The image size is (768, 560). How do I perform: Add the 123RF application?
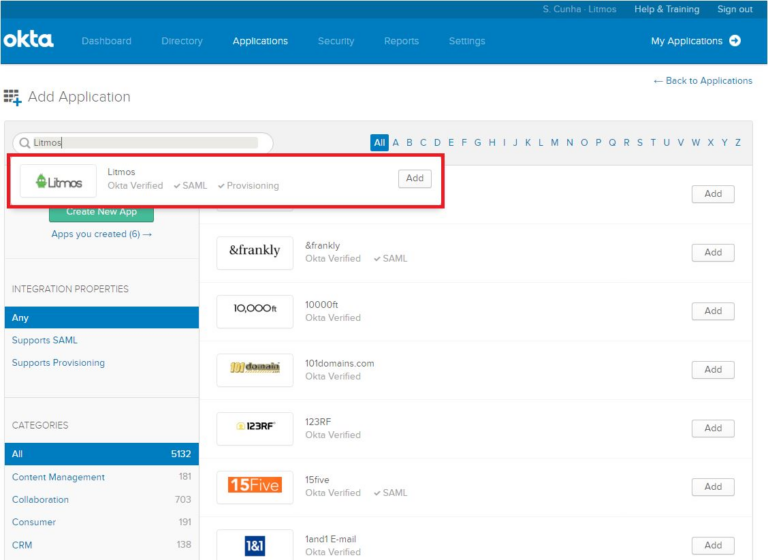click(x=713, y=428)
